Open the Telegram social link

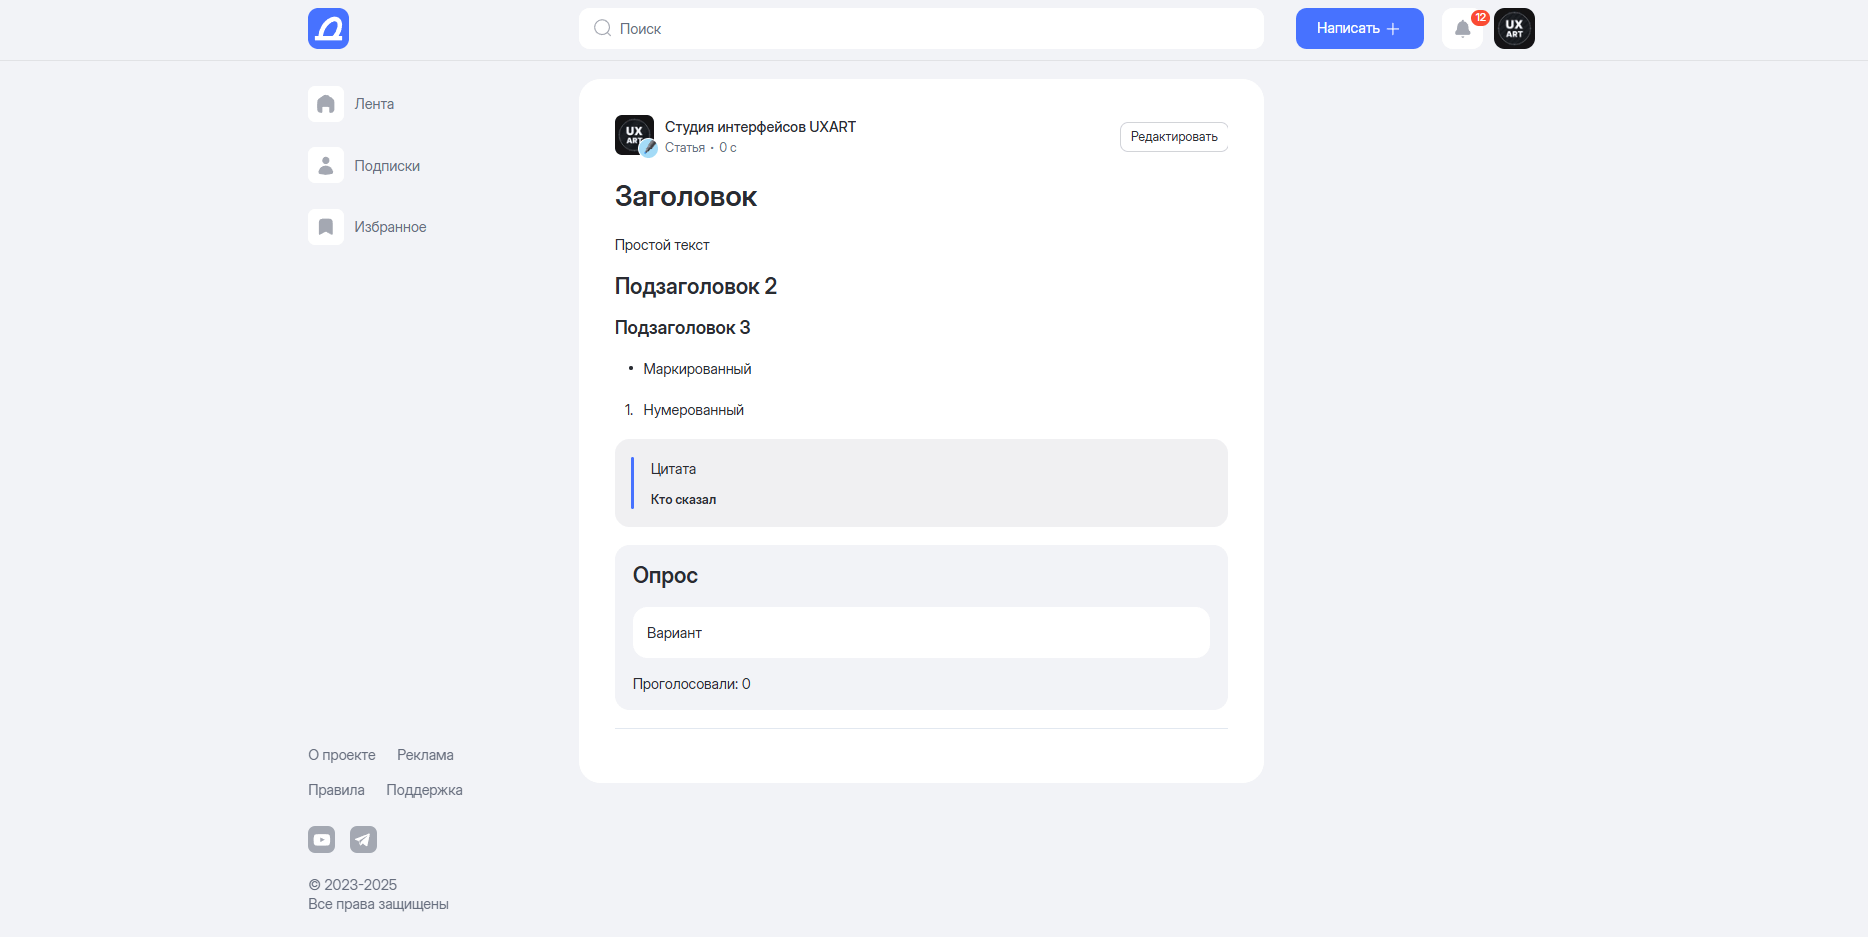[x=363, y=840]
